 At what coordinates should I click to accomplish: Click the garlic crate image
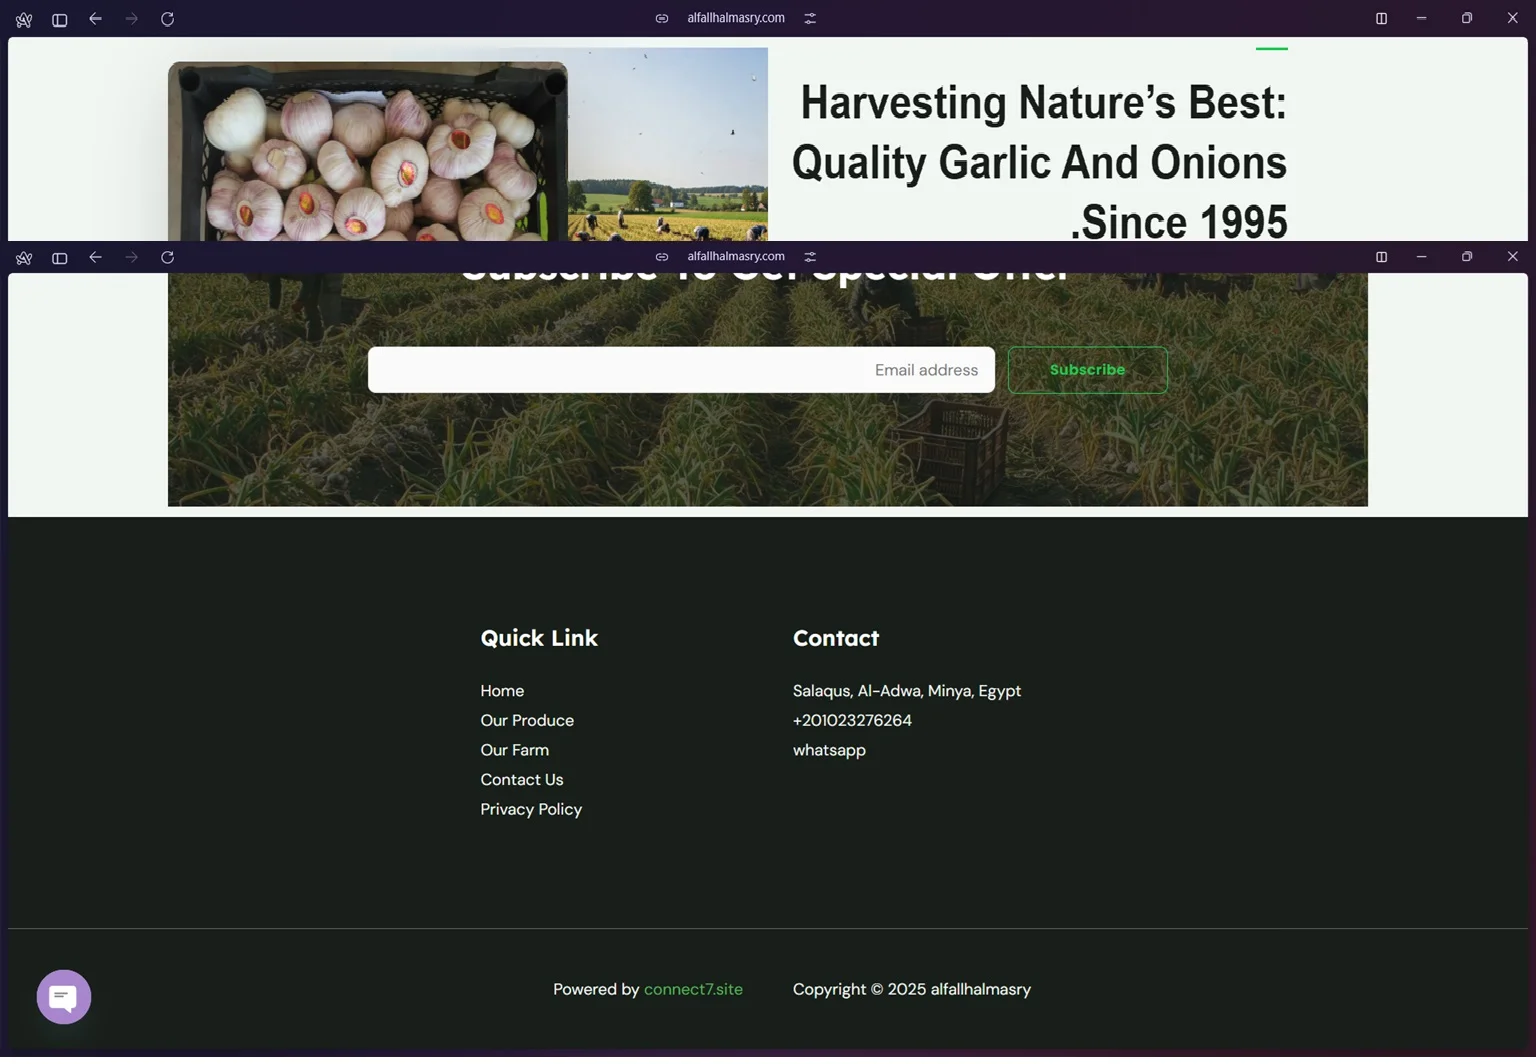(367, 150)
